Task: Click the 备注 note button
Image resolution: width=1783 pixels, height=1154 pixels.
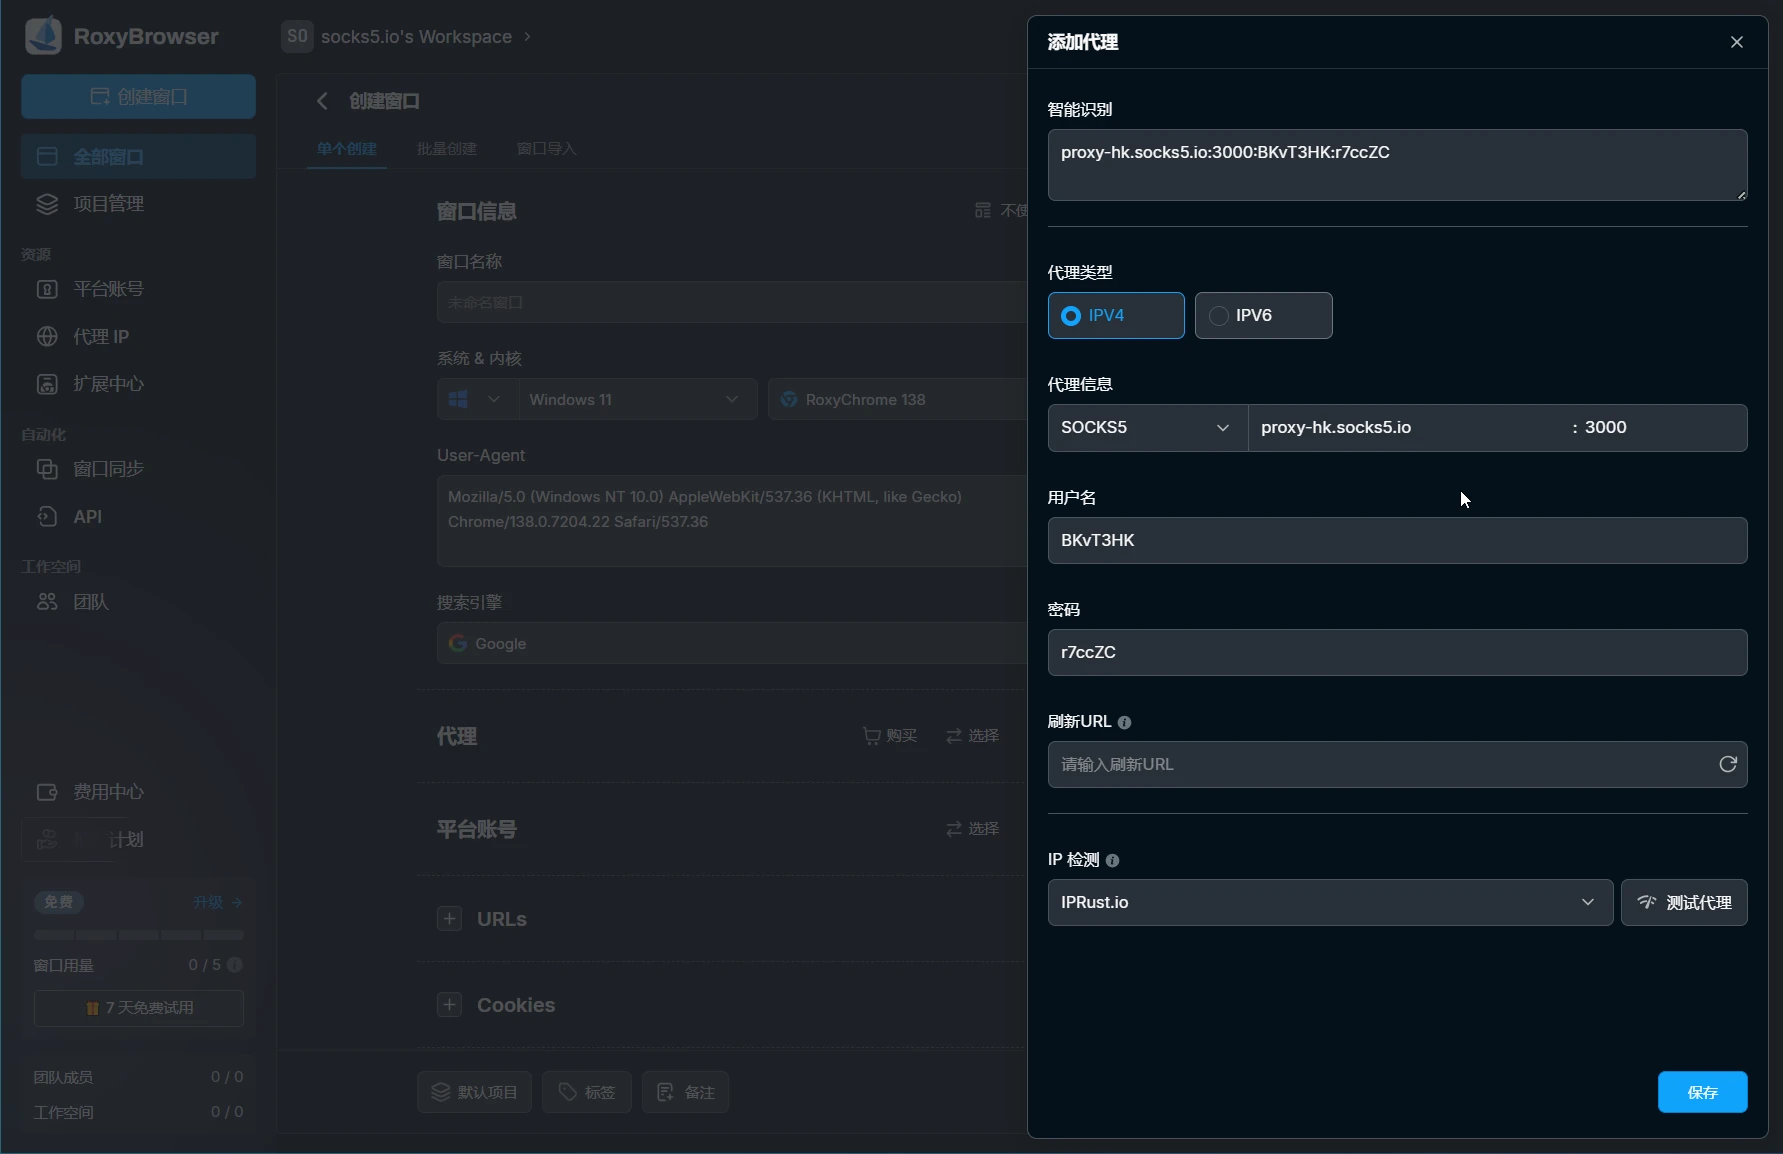Action: pos(686,1092)
